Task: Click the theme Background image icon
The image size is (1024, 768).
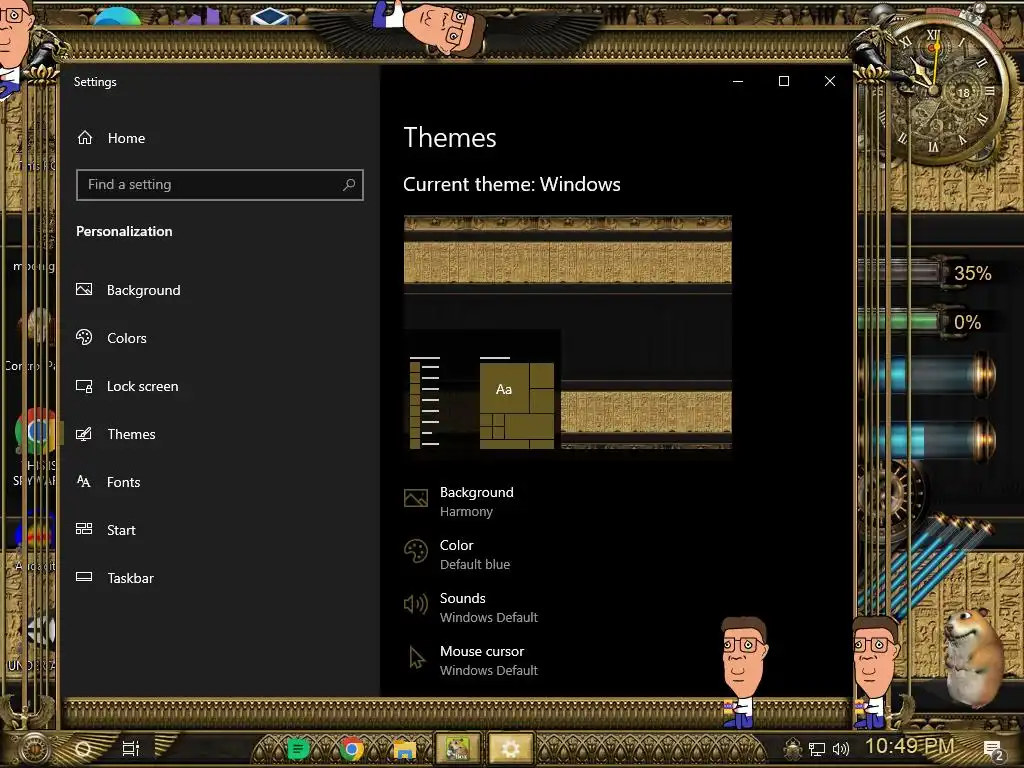Action: pyautogui.click(x=416, y=498)
